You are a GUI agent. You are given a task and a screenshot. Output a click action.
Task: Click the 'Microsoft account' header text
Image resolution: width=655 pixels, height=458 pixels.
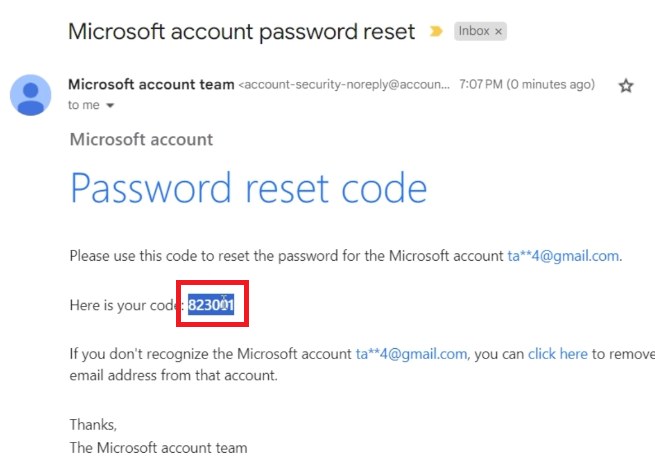[x=141, y=139]
